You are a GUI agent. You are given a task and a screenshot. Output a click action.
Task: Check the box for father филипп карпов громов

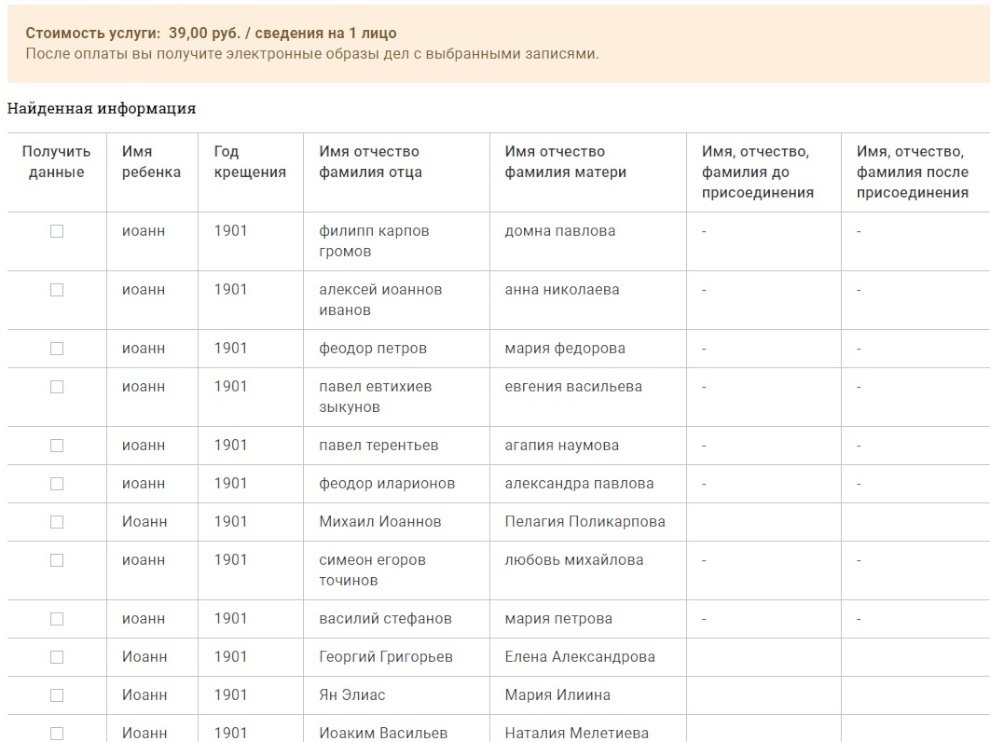coord(57,231)
